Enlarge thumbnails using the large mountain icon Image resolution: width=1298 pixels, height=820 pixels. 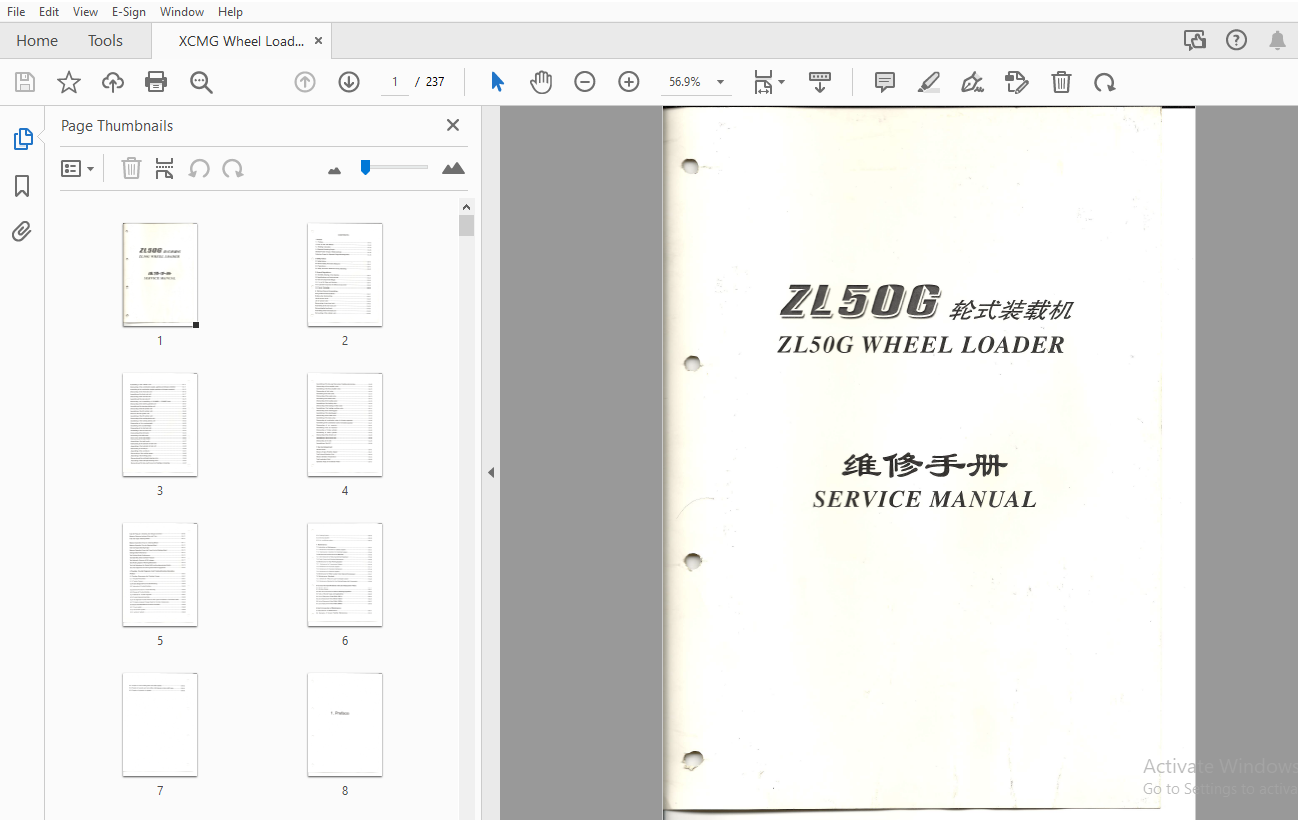pos(453,168)
